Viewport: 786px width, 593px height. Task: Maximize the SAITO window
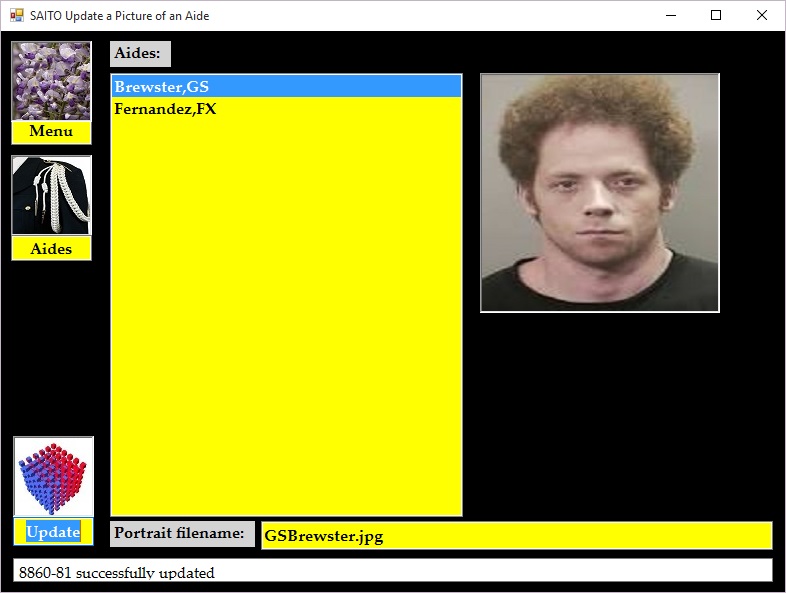[716, 16]
